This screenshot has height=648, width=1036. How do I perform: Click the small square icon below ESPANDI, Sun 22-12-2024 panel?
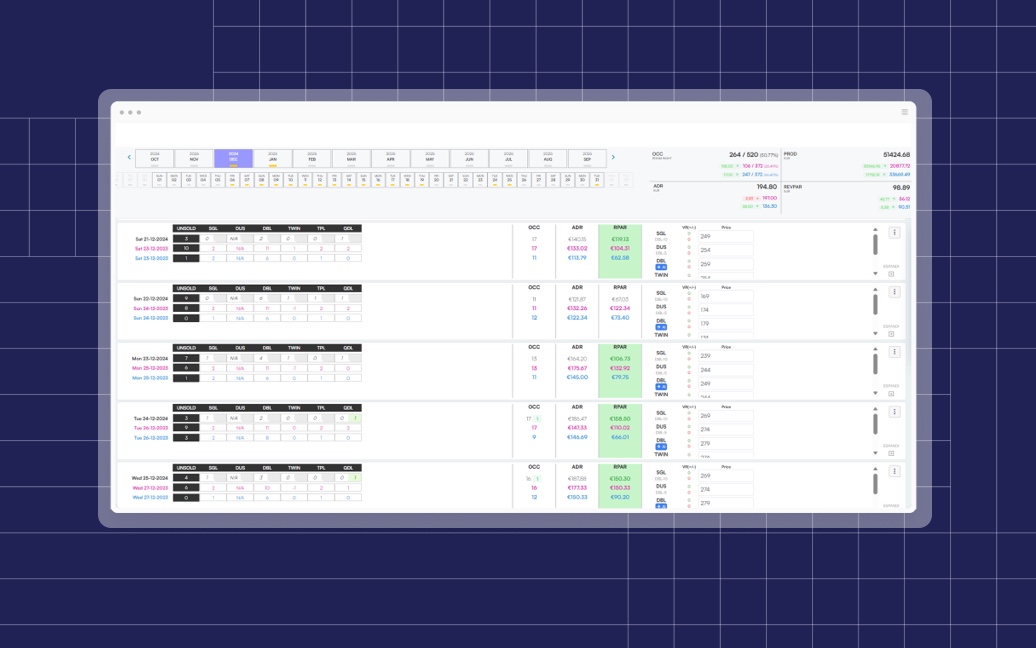[891, 334]
